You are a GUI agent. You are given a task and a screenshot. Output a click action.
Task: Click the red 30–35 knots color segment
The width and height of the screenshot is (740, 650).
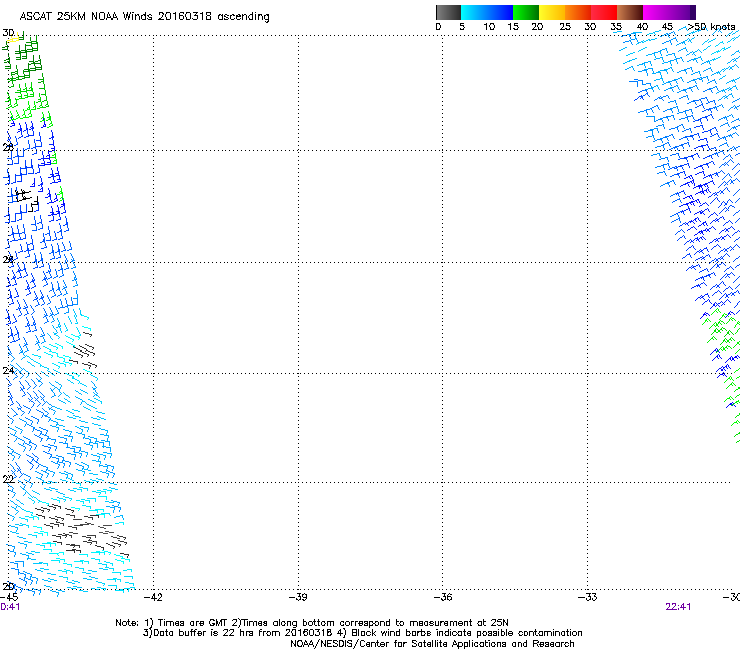click(x=604, y=12)
